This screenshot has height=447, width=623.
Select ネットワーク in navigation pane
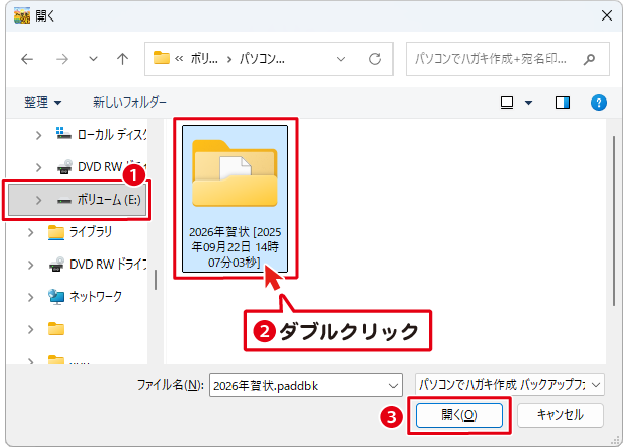click(x=95, y=296)
